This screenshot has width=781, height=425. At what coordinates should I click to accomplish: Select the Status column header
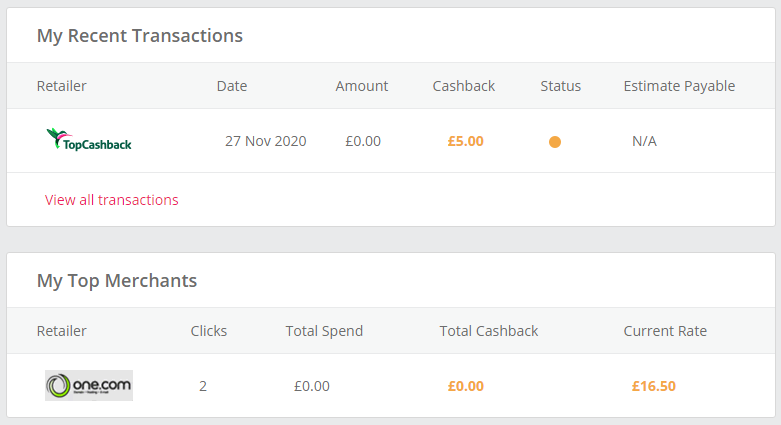[560, 86]
